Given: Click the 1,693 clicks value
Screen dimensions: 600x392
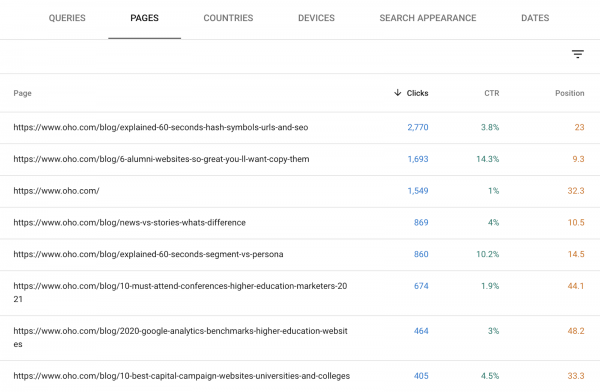Looking at the screenshot, I should click(x=417, y=159).
